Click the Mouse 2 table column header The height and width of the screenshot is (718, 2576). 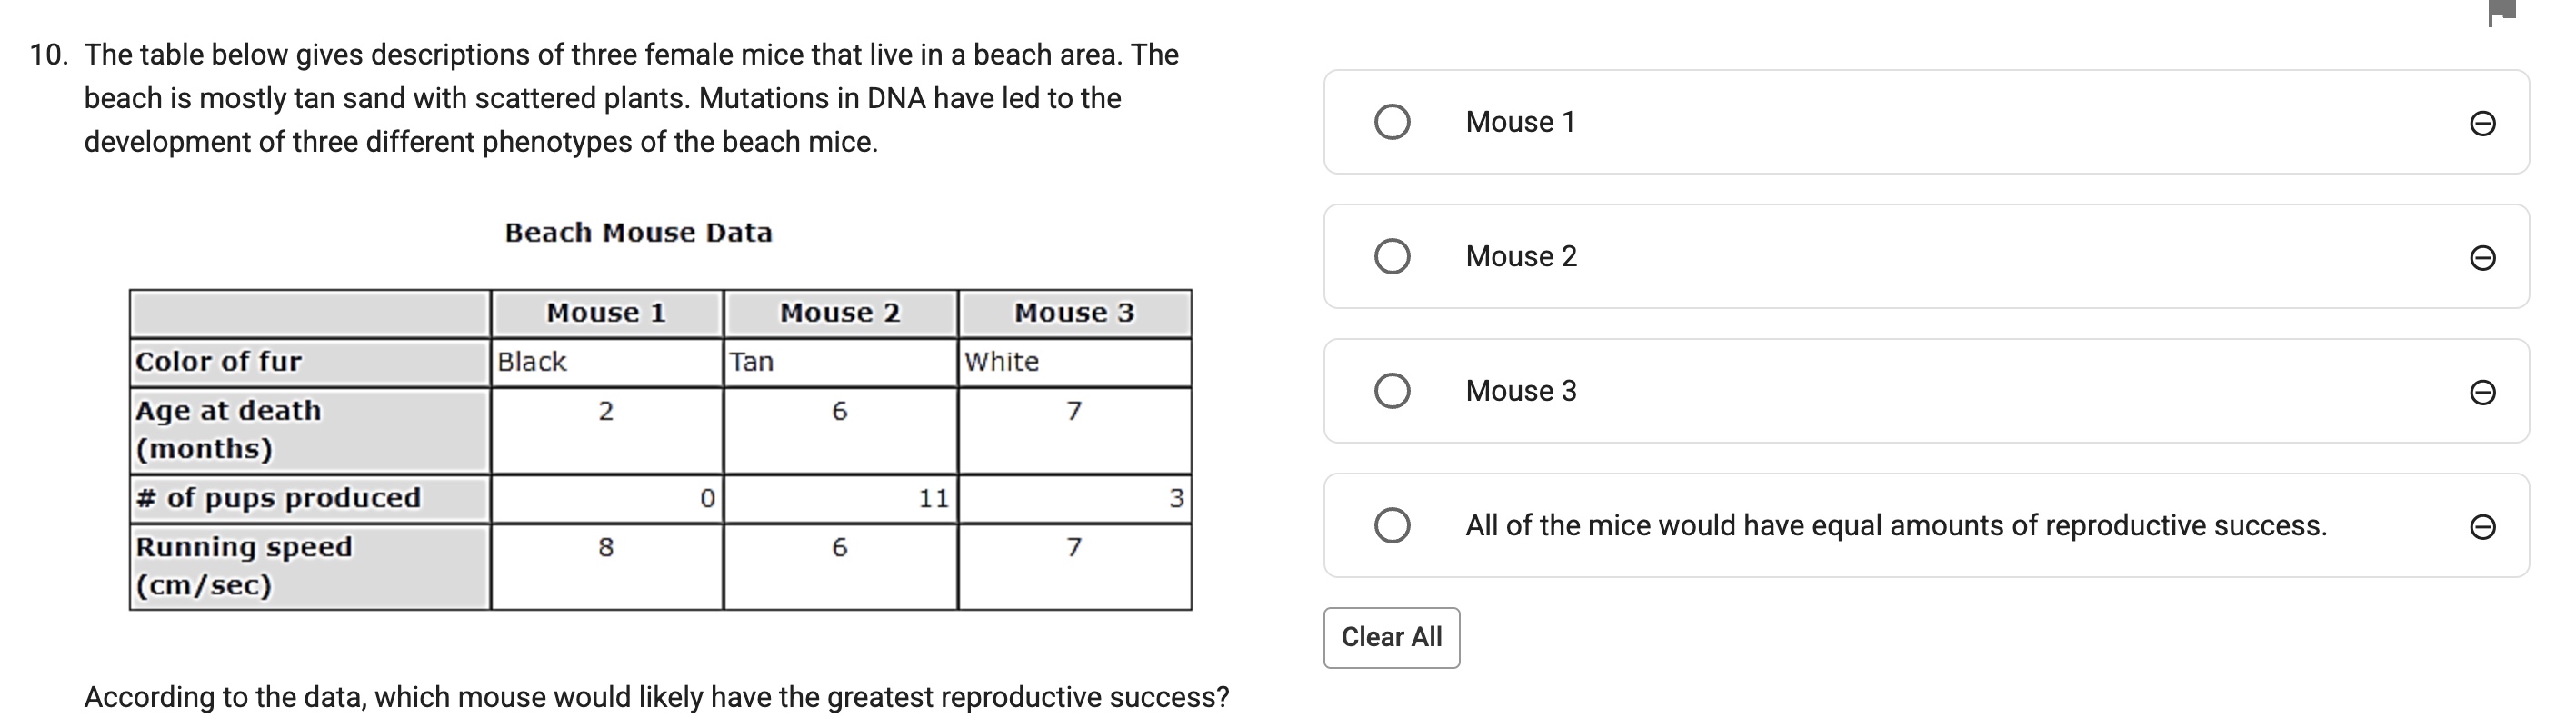coord(840,313)
